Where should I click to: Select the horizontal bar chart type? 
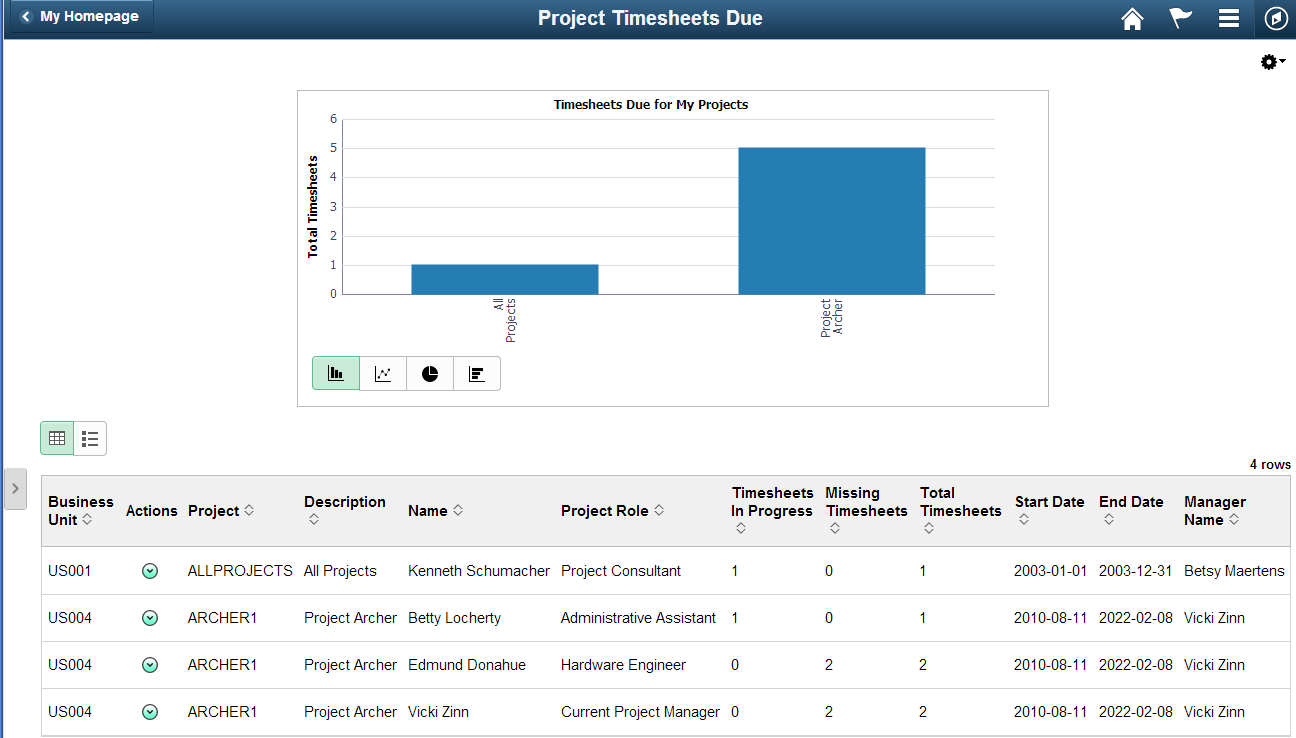click(476, 372)
